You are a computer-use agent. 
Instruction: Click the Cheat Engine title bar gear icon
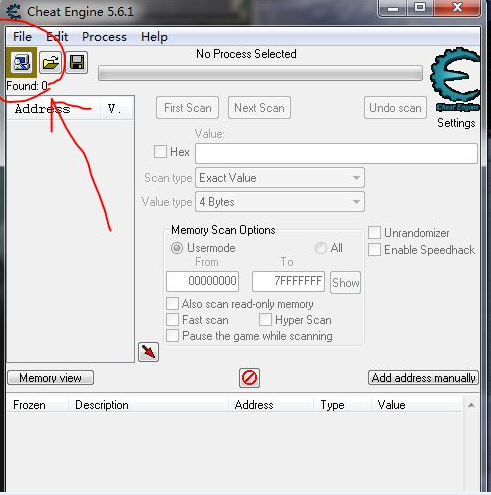coord(14,12)
